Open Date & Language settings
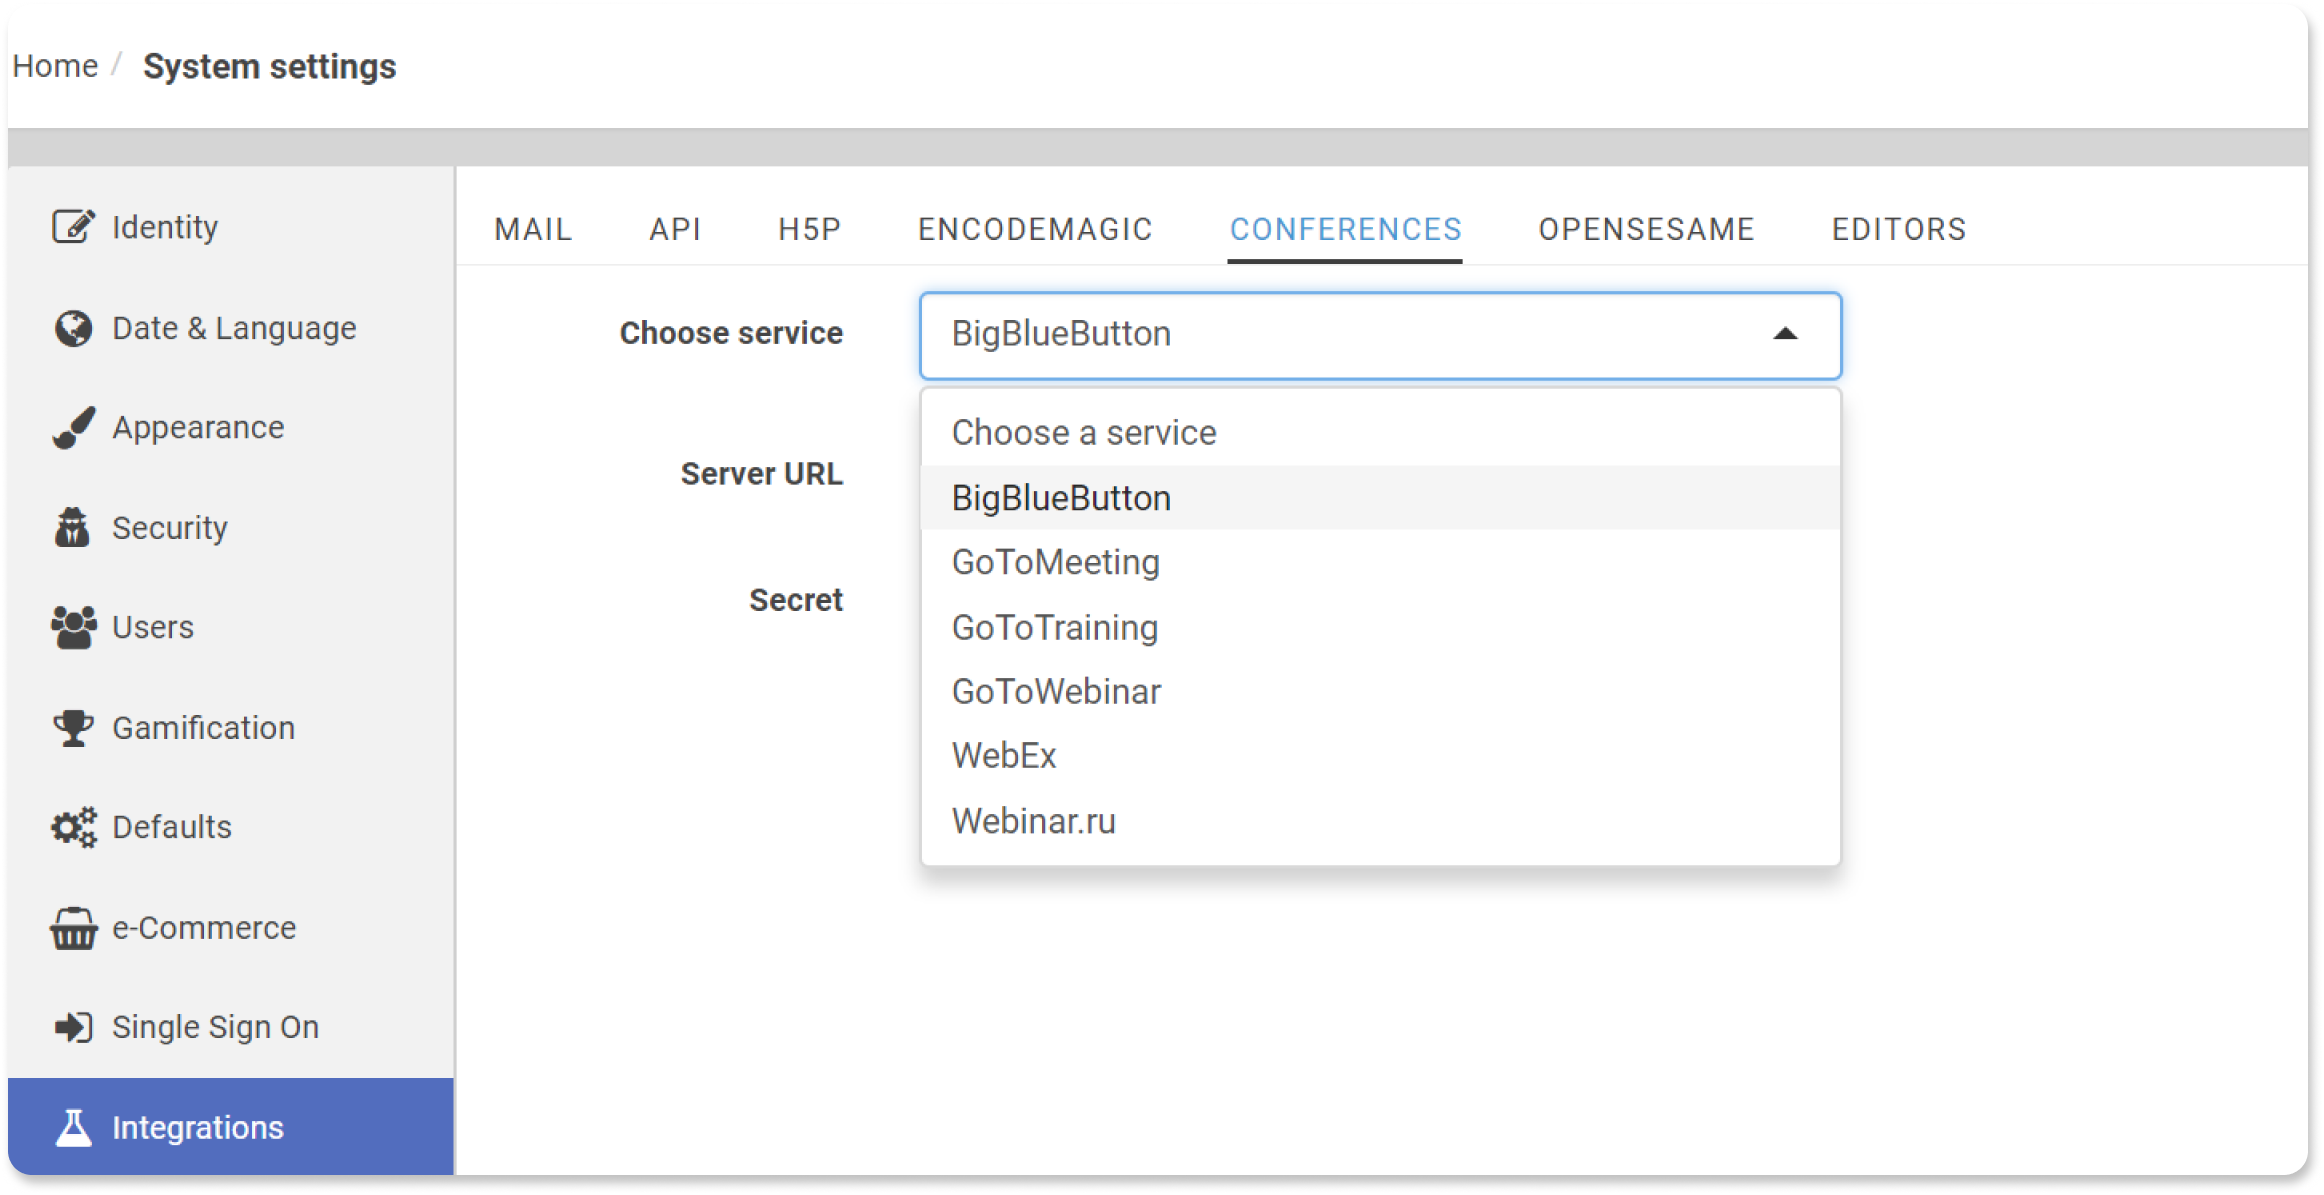This screenshot has height=1195, width=2324. click(x=231, y=328)
